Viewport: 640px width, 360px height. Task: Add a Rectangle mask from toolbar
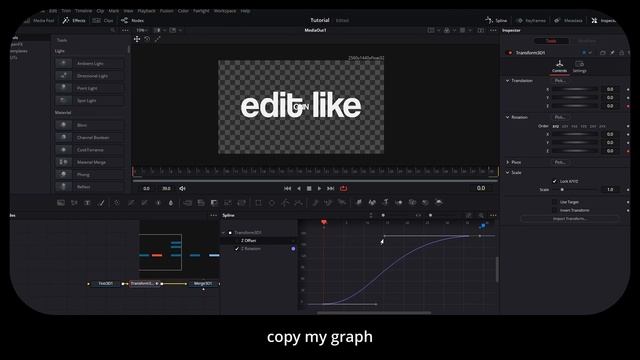click(x=258, y=202)
